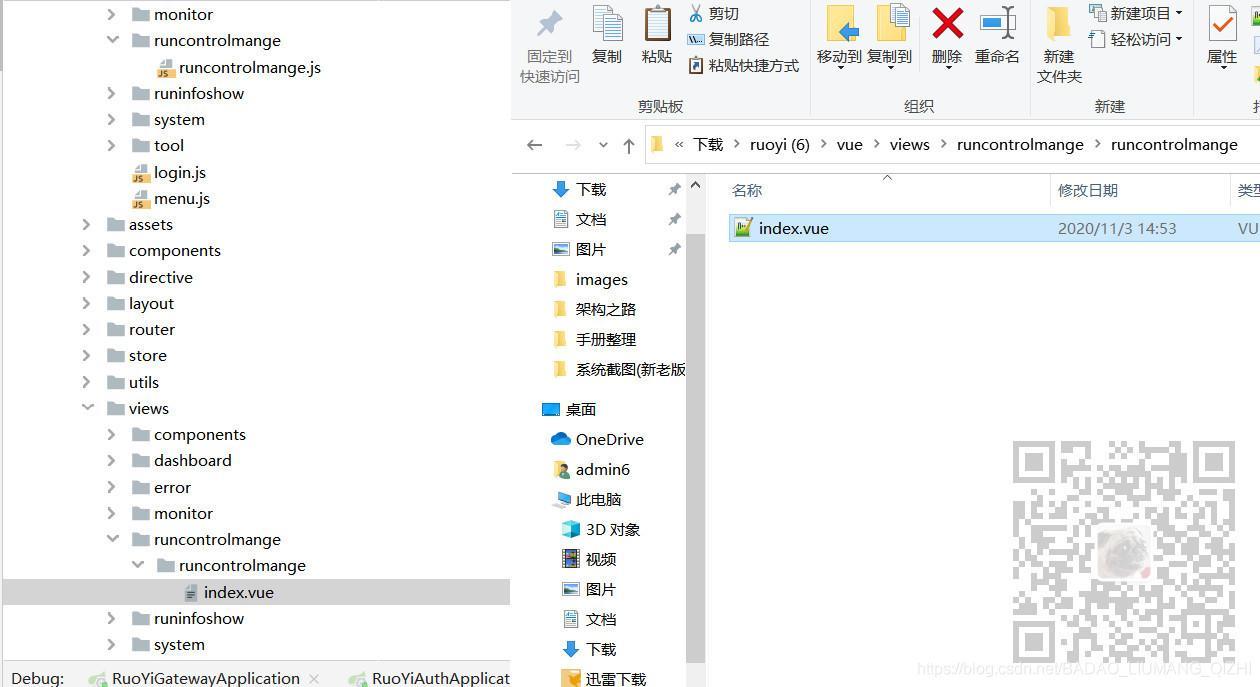Click 'ruoyi (6)' in the address breadcrumb
The height and width of the screenshot is (687, 1260).
point(780,144)
